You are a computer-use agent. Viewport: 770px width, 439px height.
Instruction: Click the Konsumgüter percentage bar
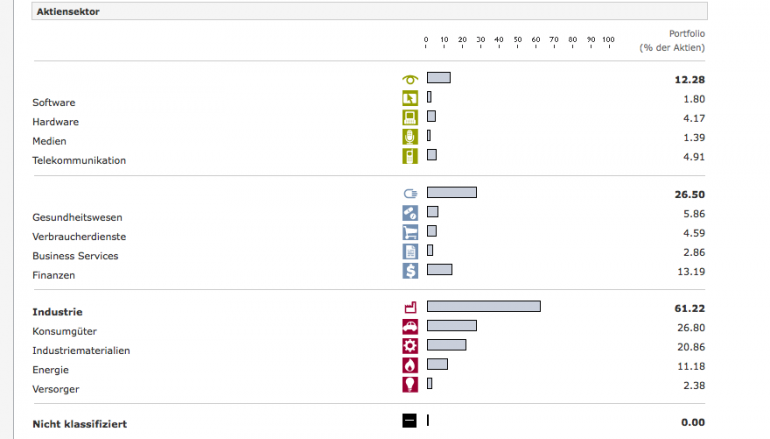tap(451, 326)
